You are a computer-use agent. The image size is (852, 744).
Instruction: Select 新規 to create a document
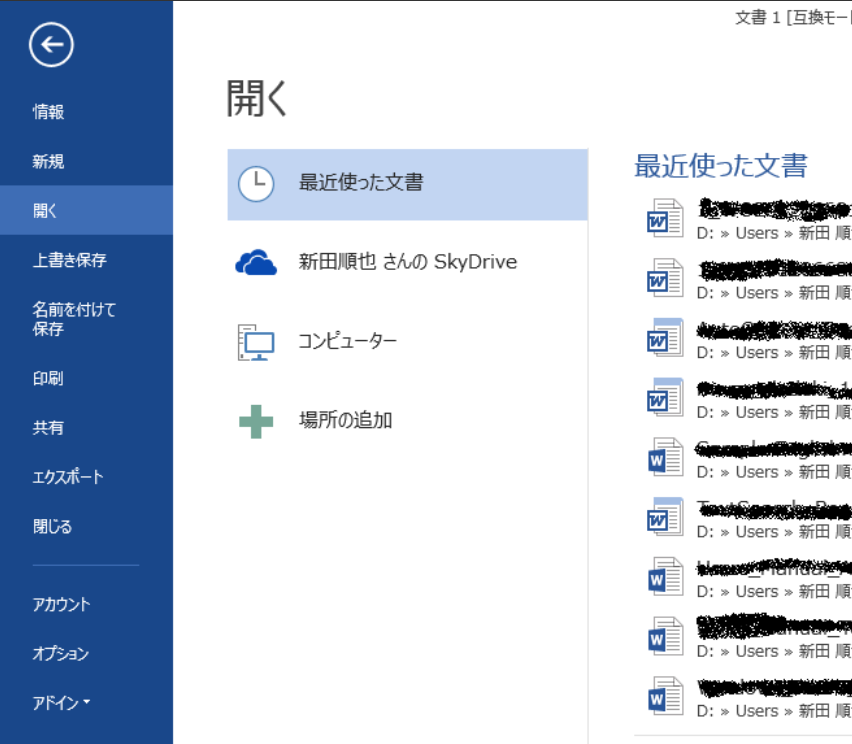pyautogui.click(x=48, y=161)
